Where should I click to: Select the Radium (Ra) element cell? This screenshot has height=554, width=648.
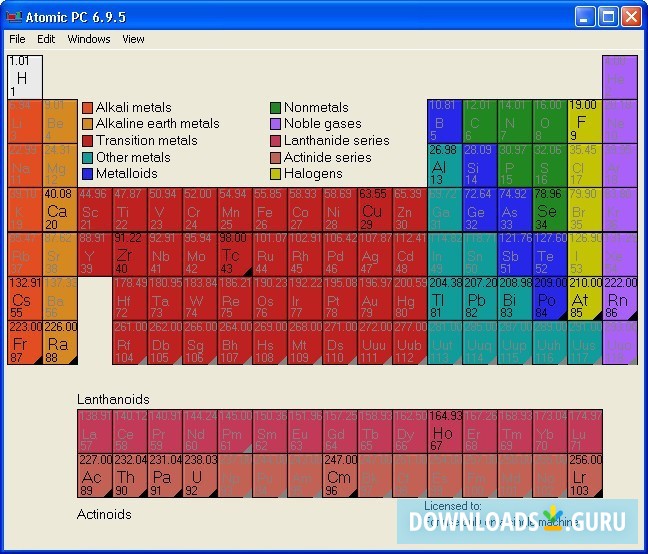[x=60, y=342]
